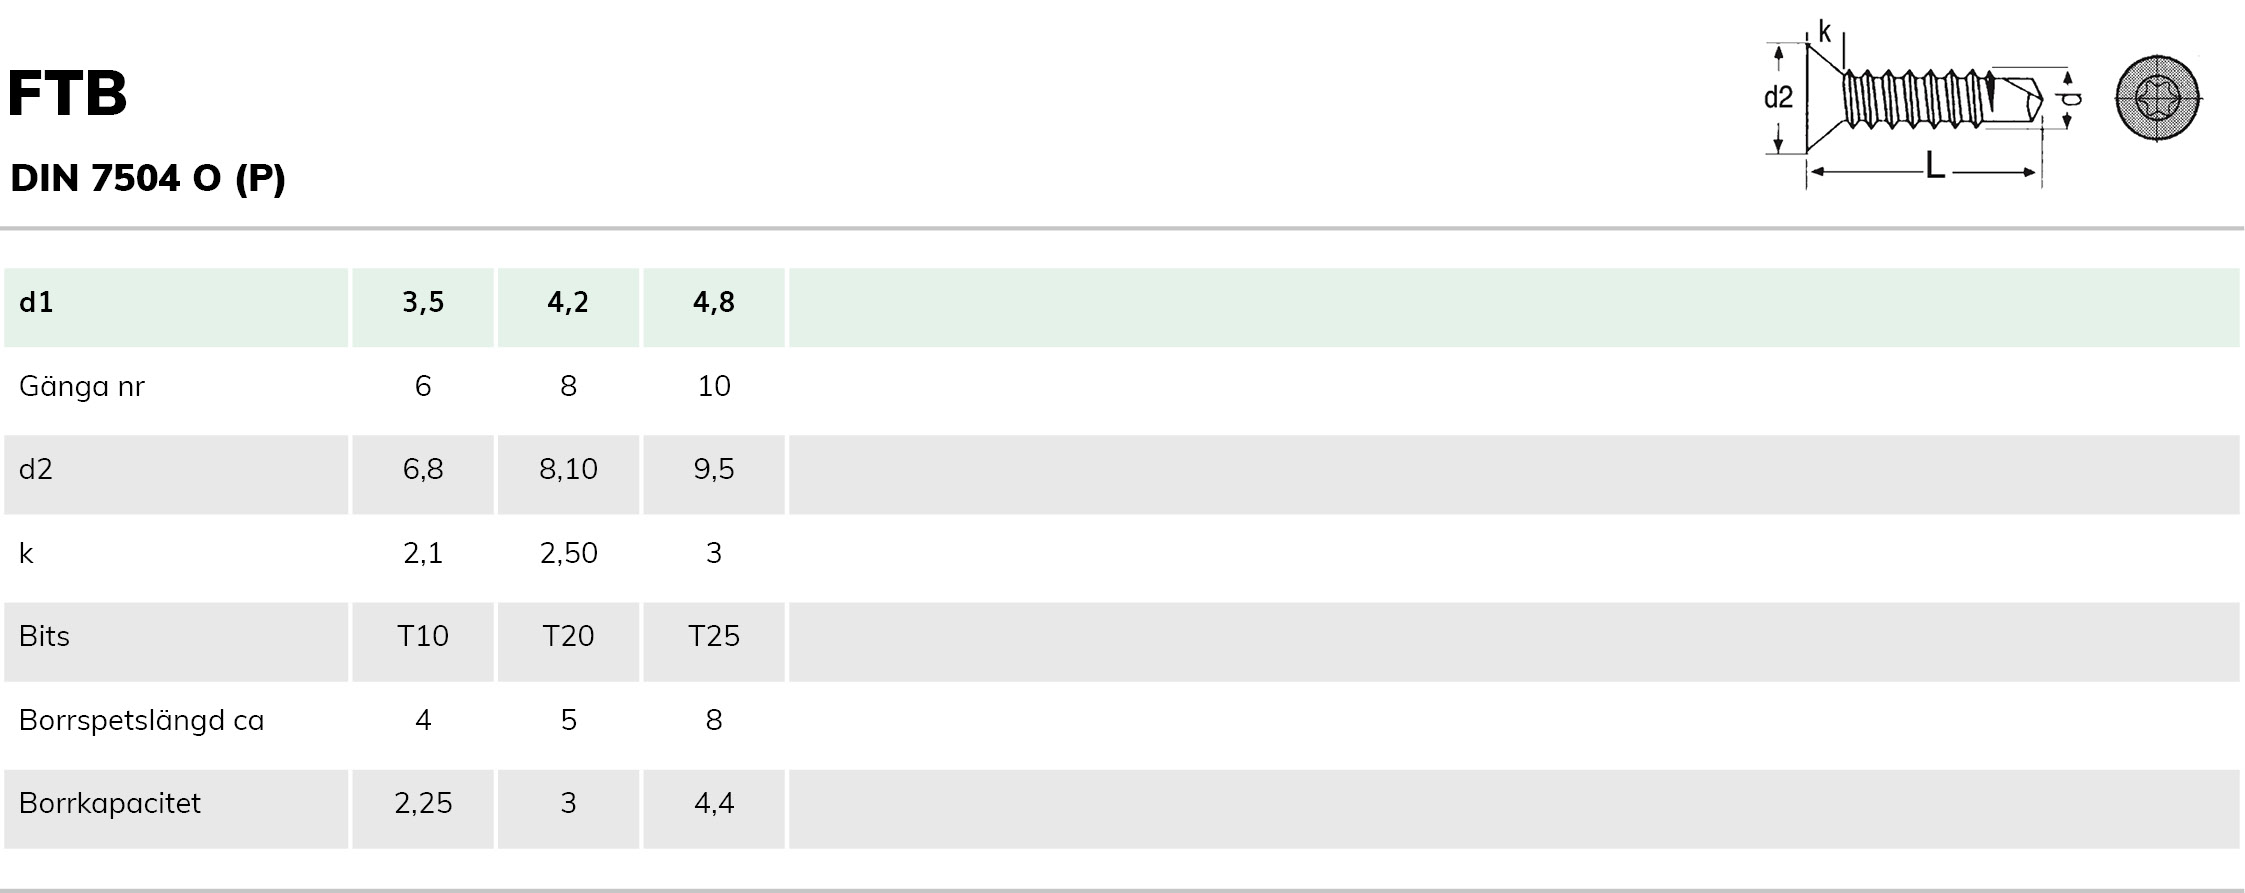2245x893 pixels.
Task: Click the d2 value 8,10
Action: 568,469
